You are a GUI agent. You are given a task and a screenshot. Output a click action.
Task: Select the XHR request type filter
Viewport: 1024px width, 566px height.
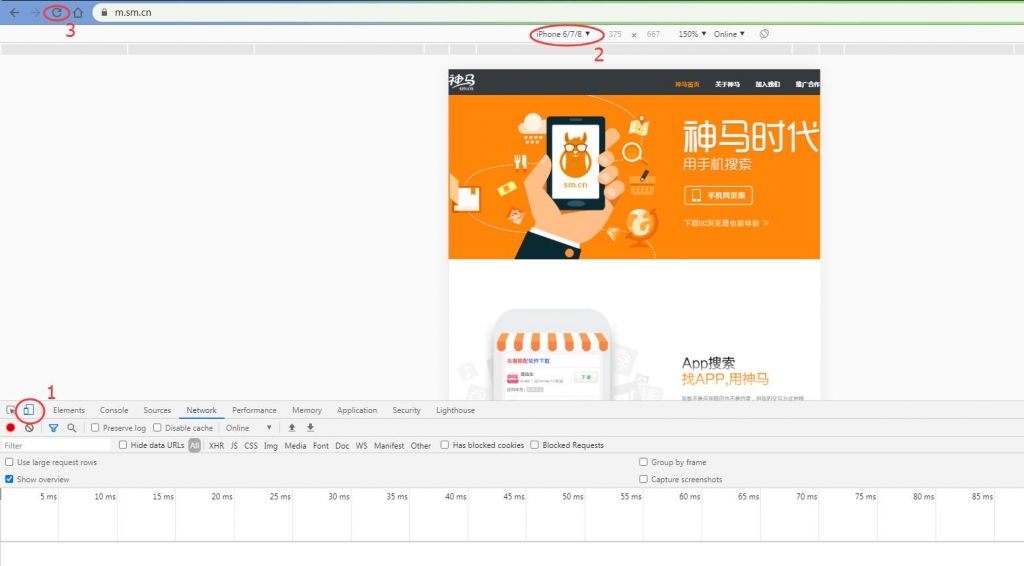pos(216,445)
